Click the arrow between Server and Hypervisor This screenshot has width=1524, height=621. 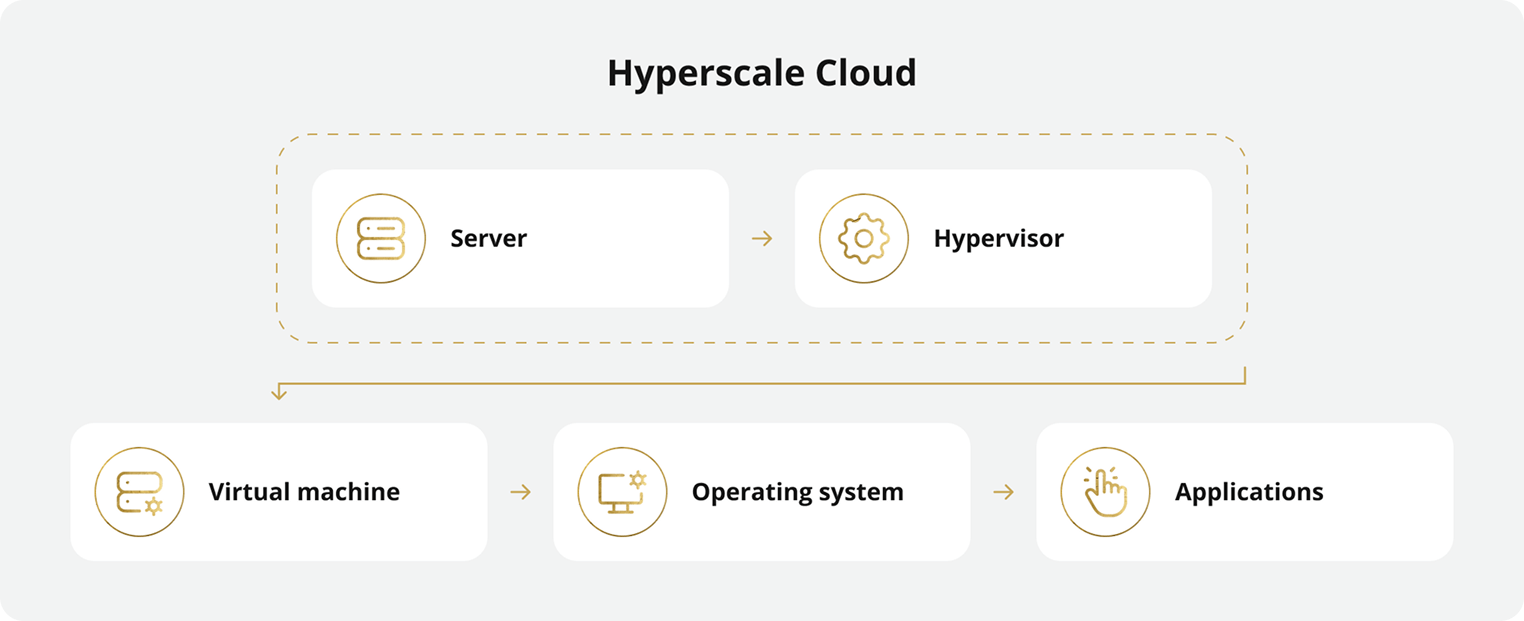click(x=762, y=238)
